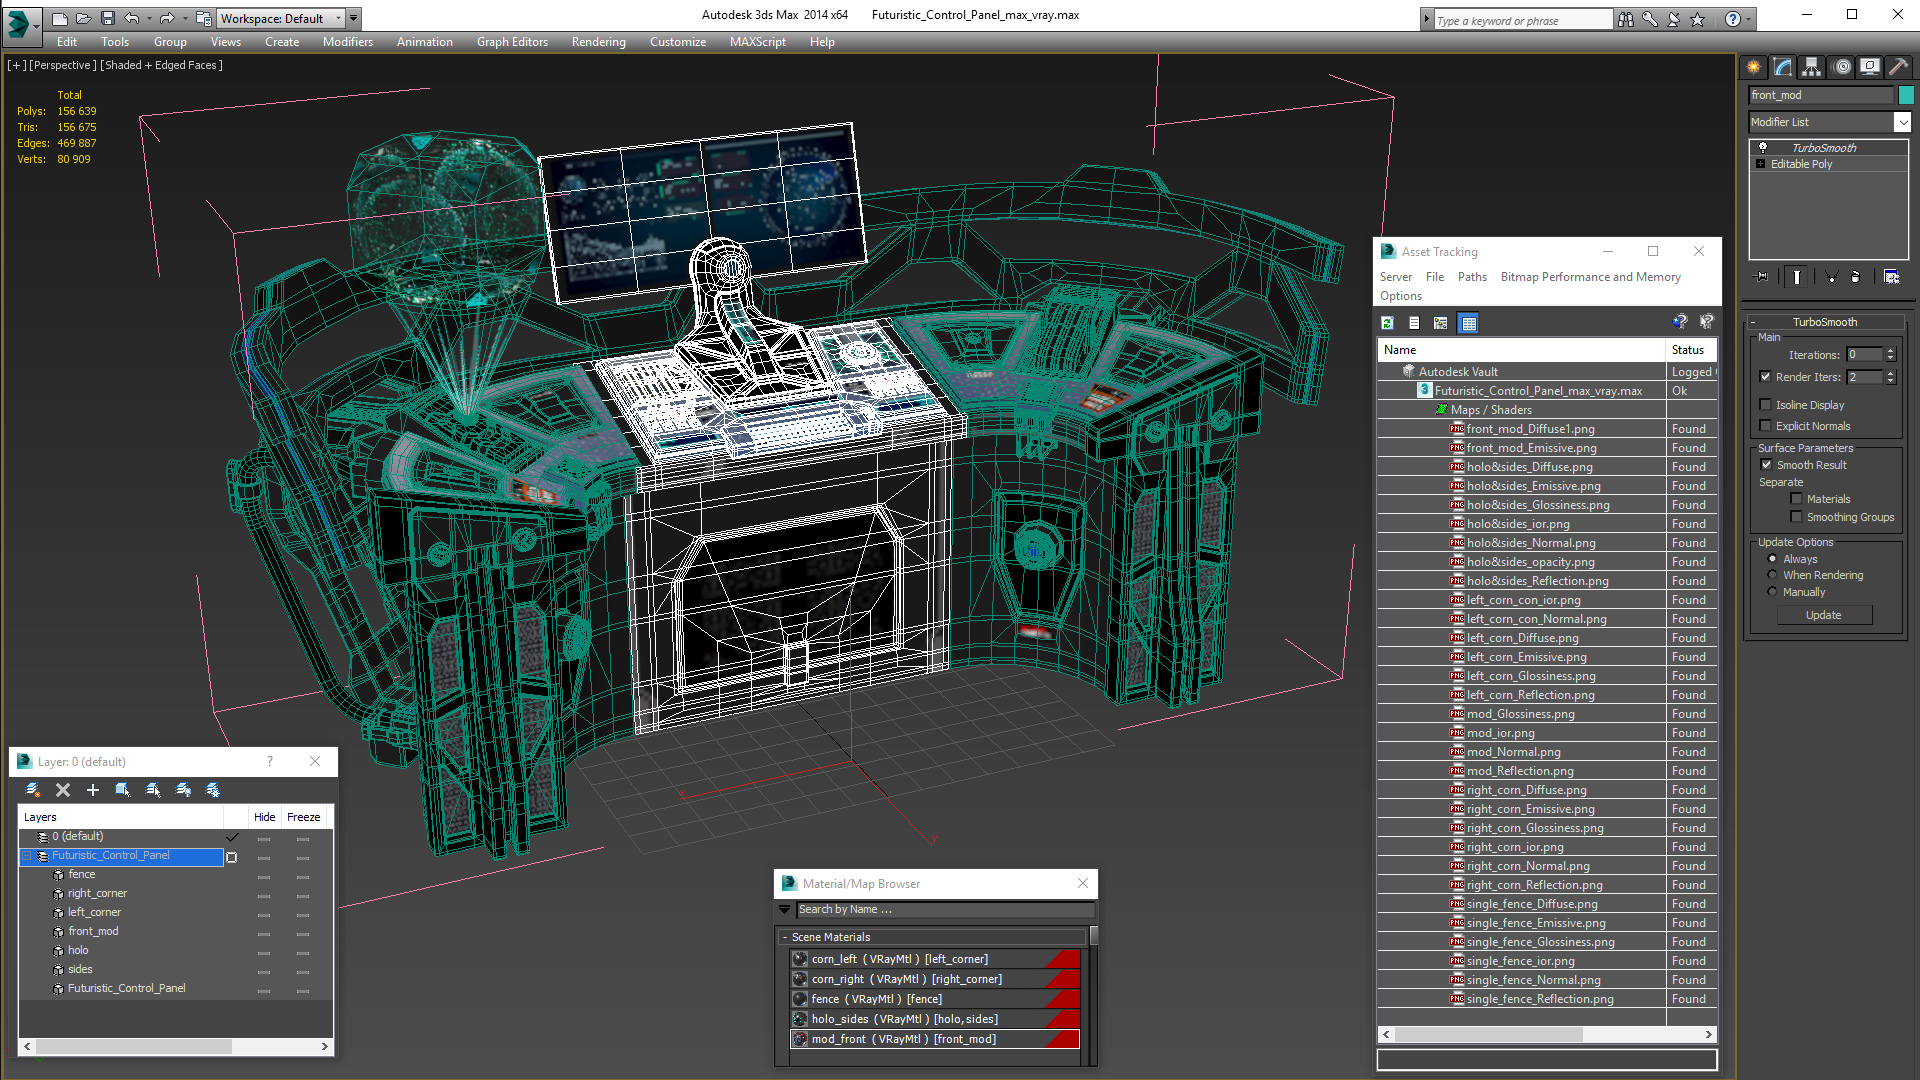Screen dimensions: 1920x1080
Task: Open the Graph Editors menu
Action: tap(512, 42)
